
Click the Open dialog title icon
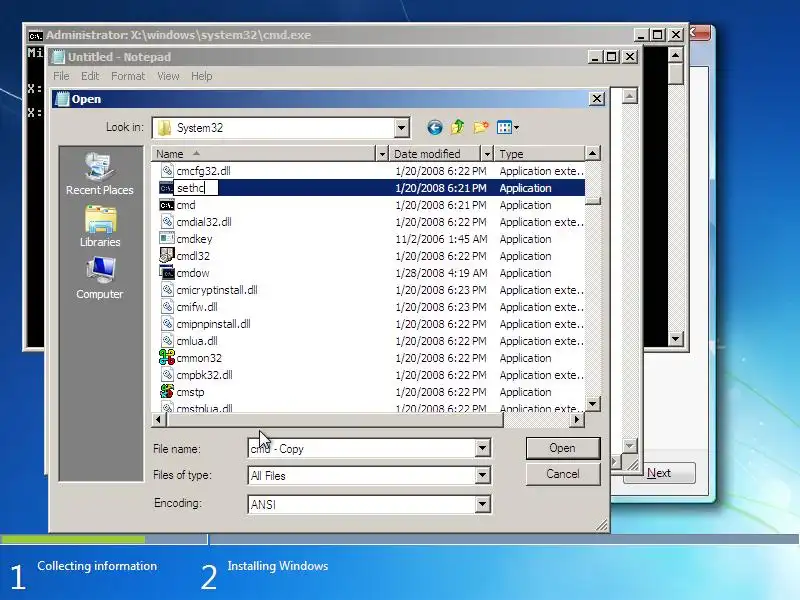point(62,98)
